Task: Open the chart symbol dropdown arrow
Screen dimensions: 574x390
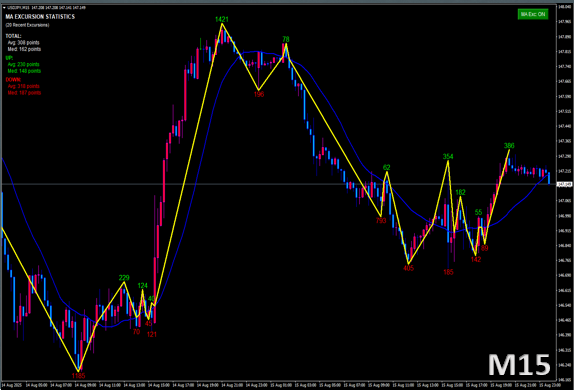Action: 4,7
